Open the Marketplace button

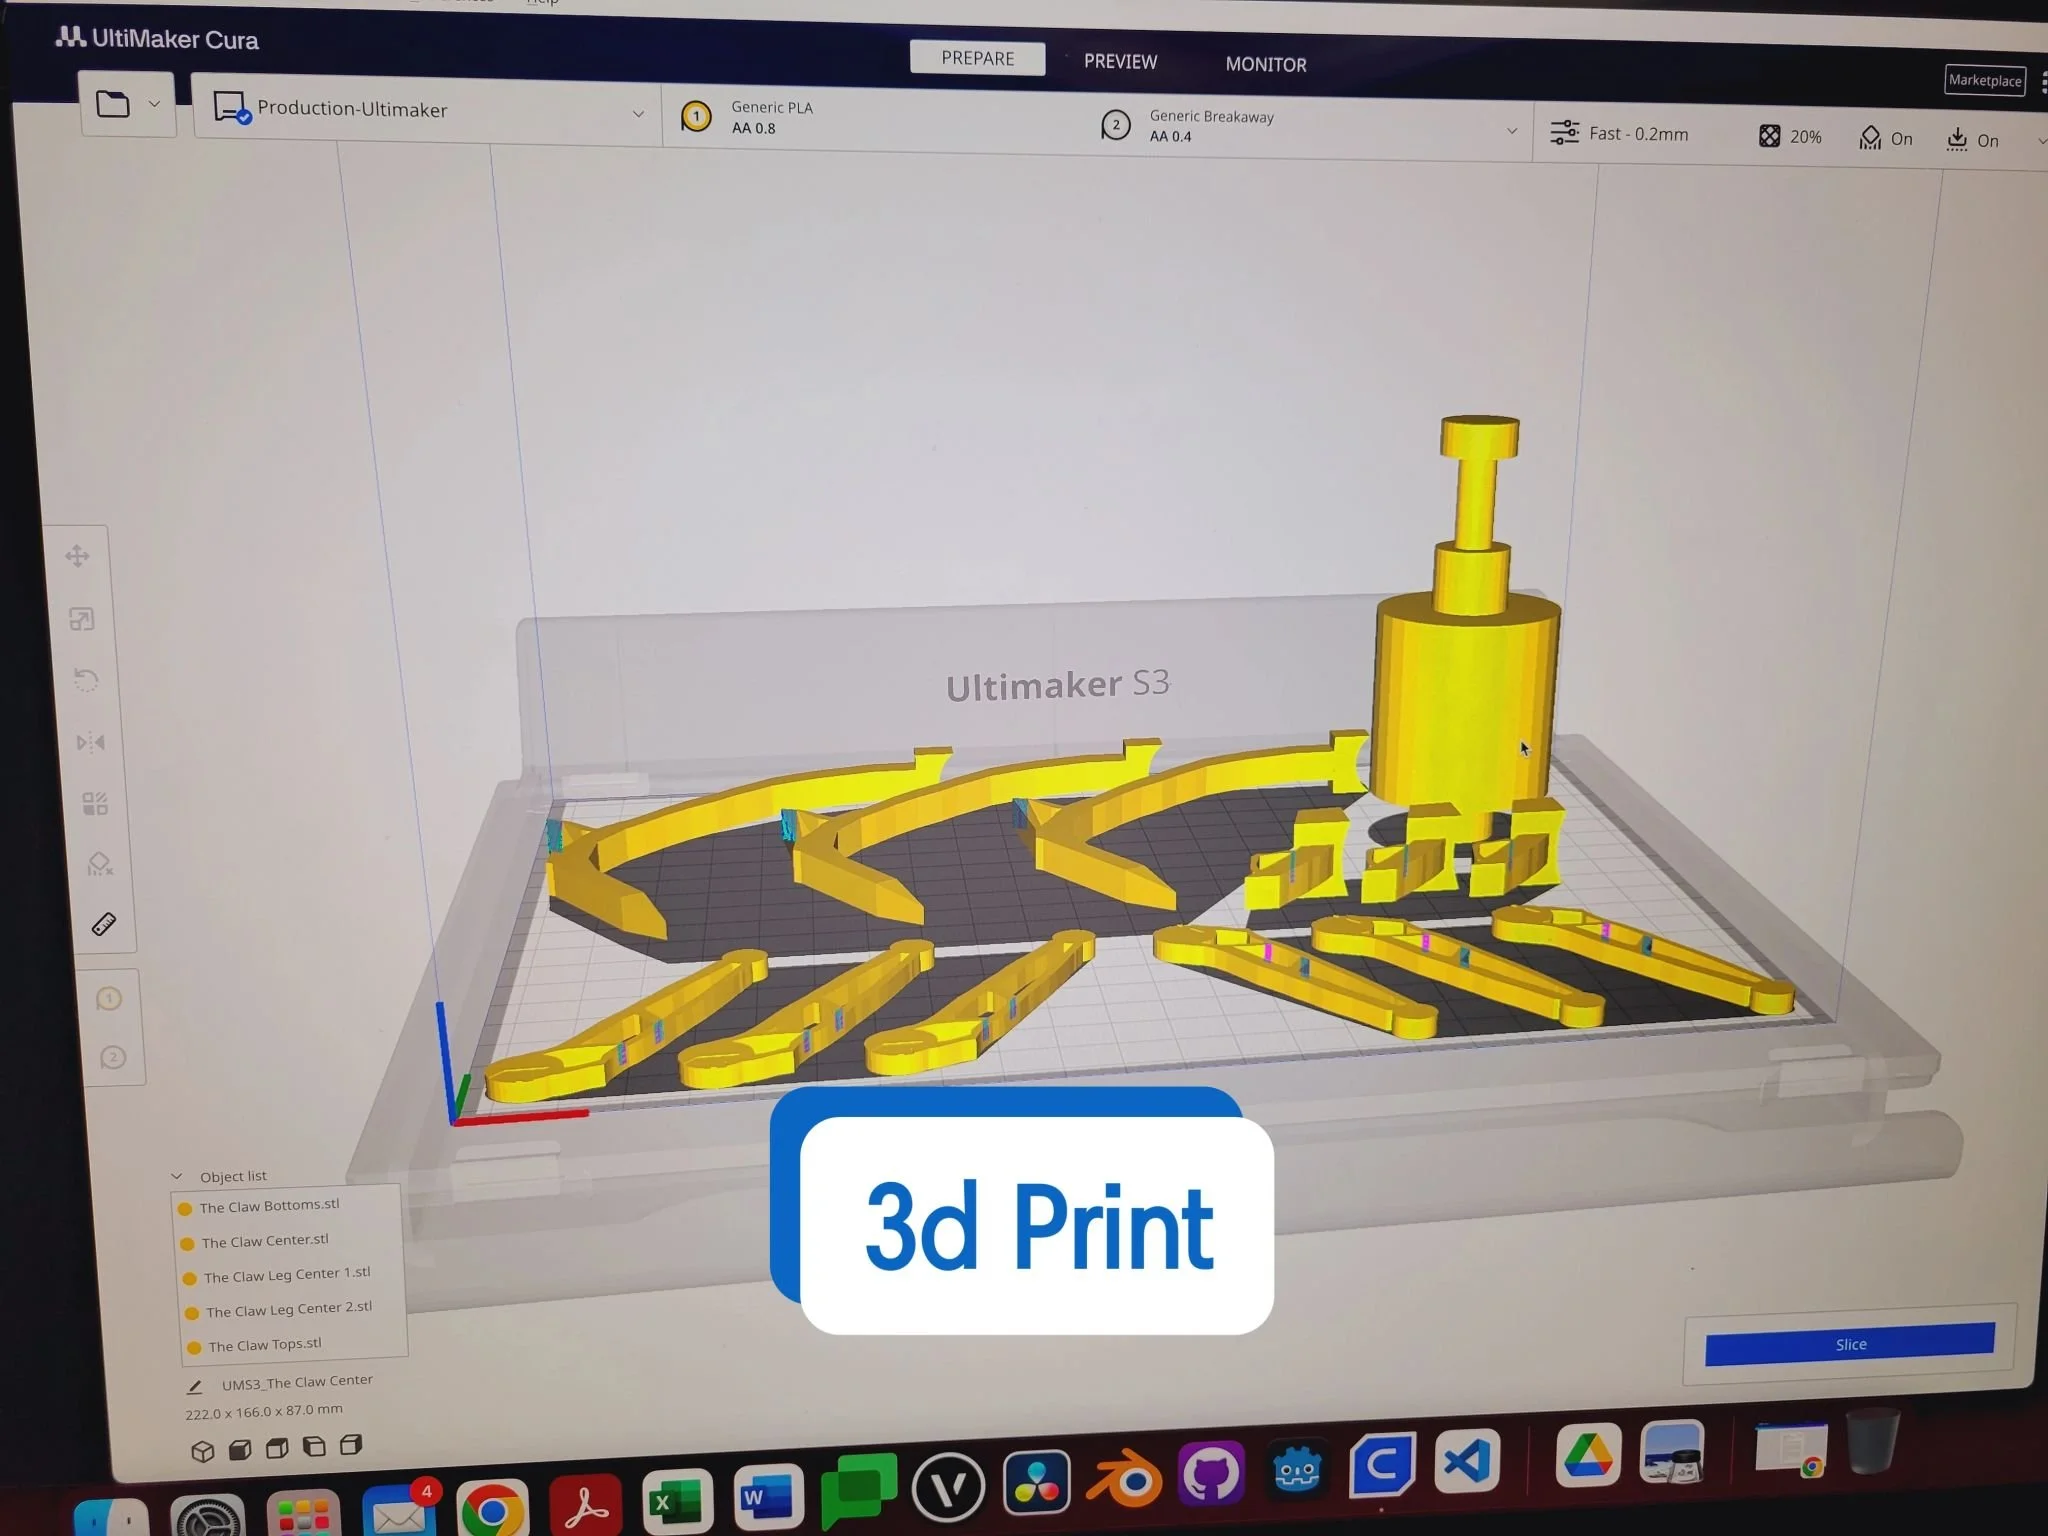pos(1984,80)
